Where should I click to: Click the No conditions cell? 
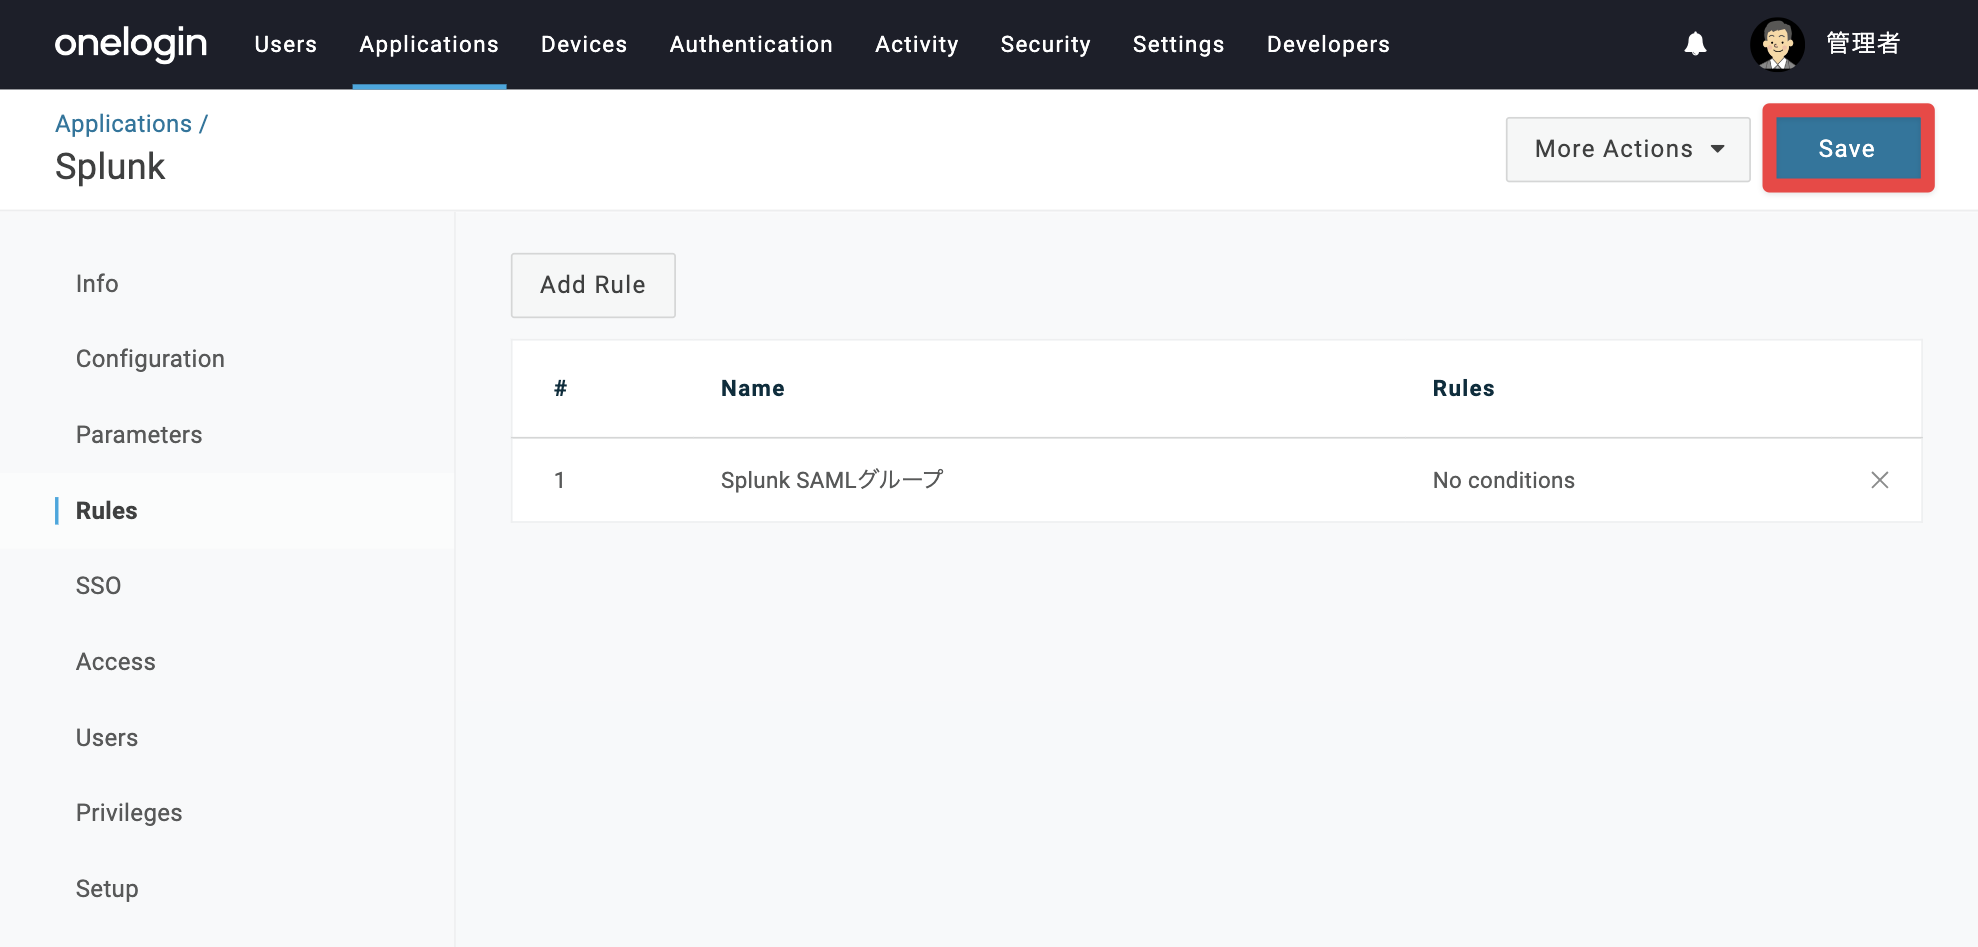coord(1503,480)
